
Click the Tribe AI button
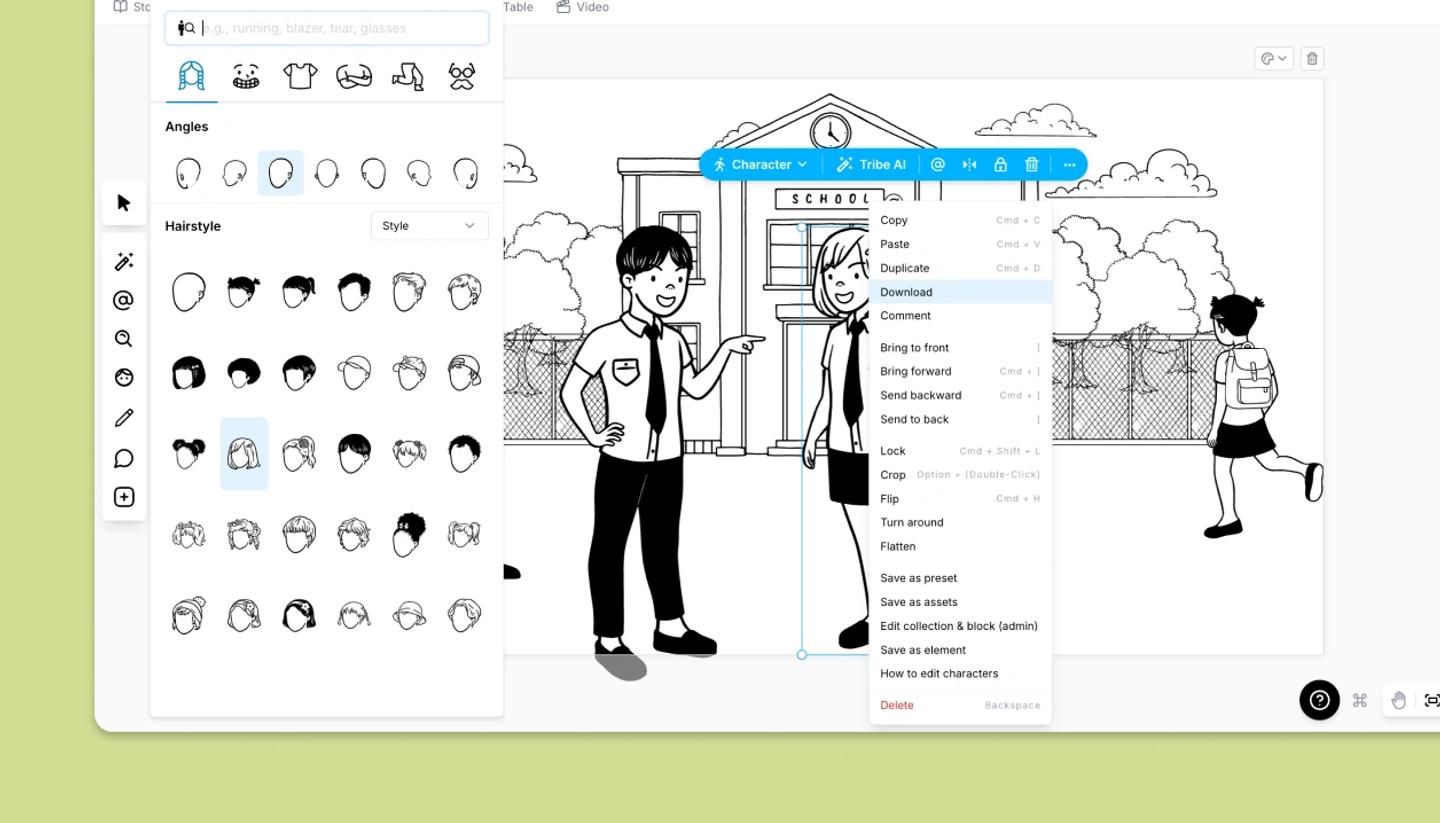[871, 164]
